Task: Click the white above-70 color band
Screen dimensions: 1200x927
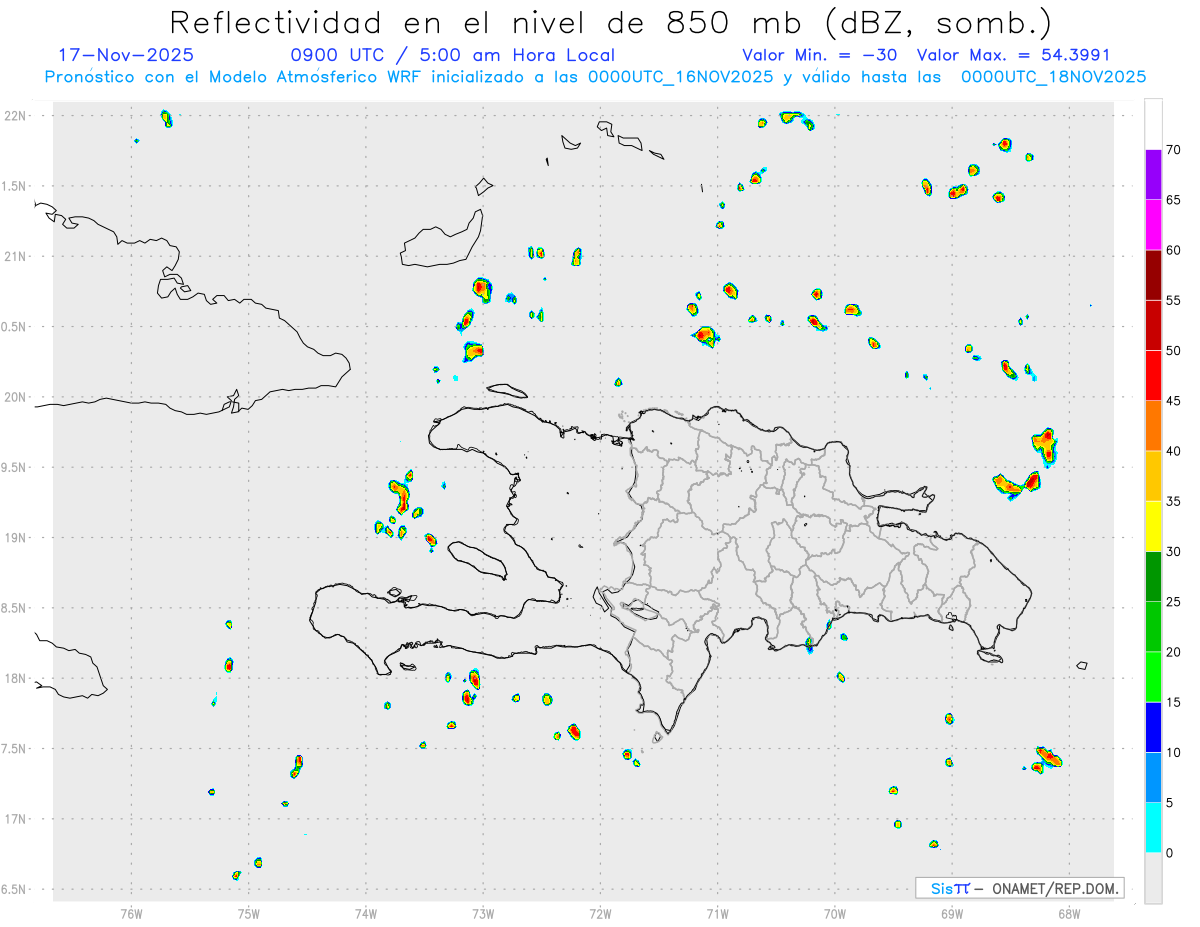Action: point(1153,125)
